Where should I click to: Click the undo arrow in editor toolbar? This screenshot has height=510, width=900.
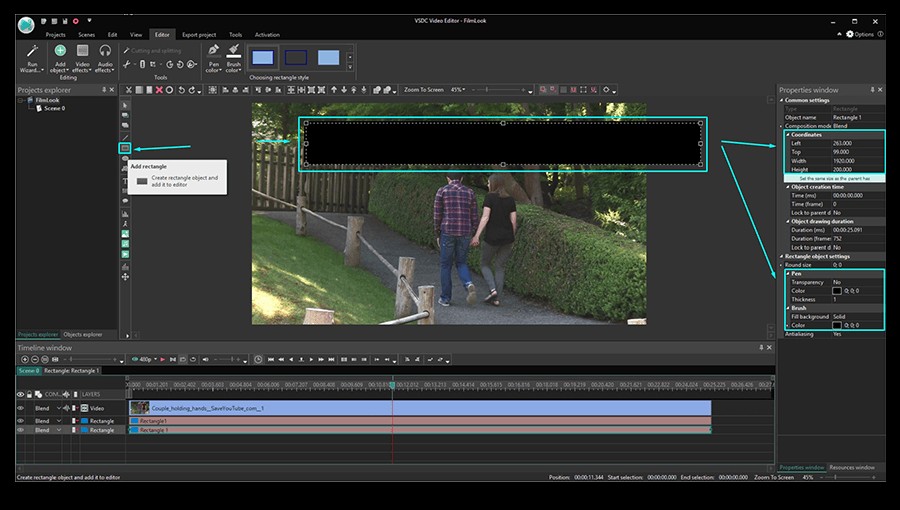point(181,90)
